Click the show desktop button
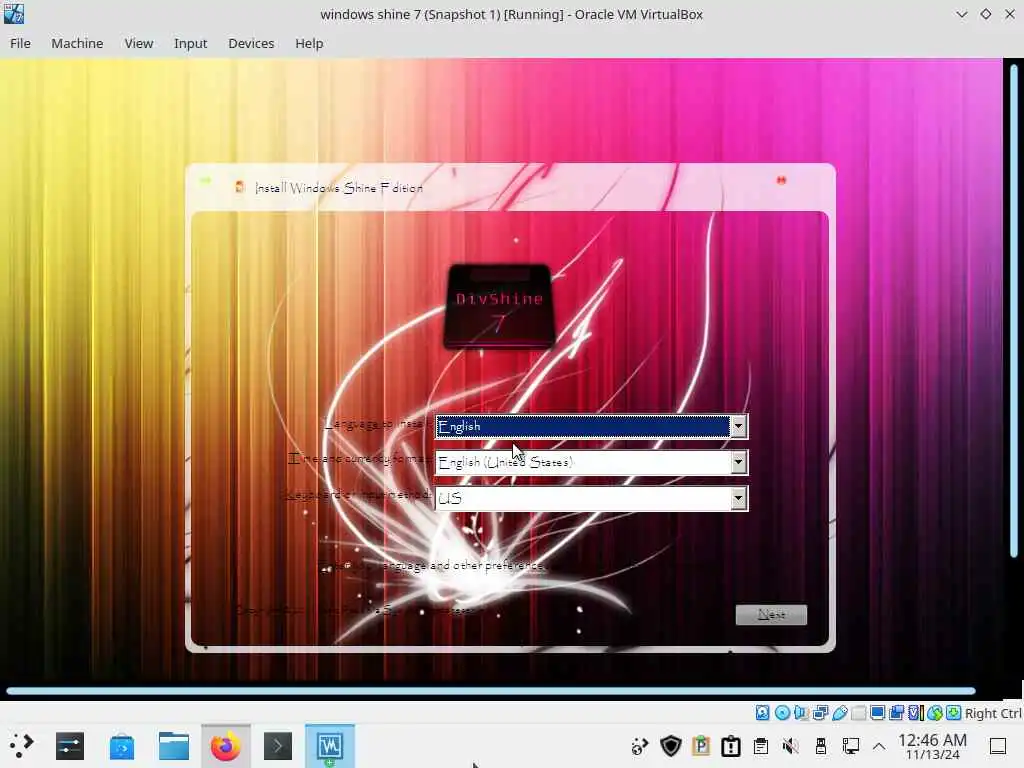 pyautogui.click(x=998, y=746)
